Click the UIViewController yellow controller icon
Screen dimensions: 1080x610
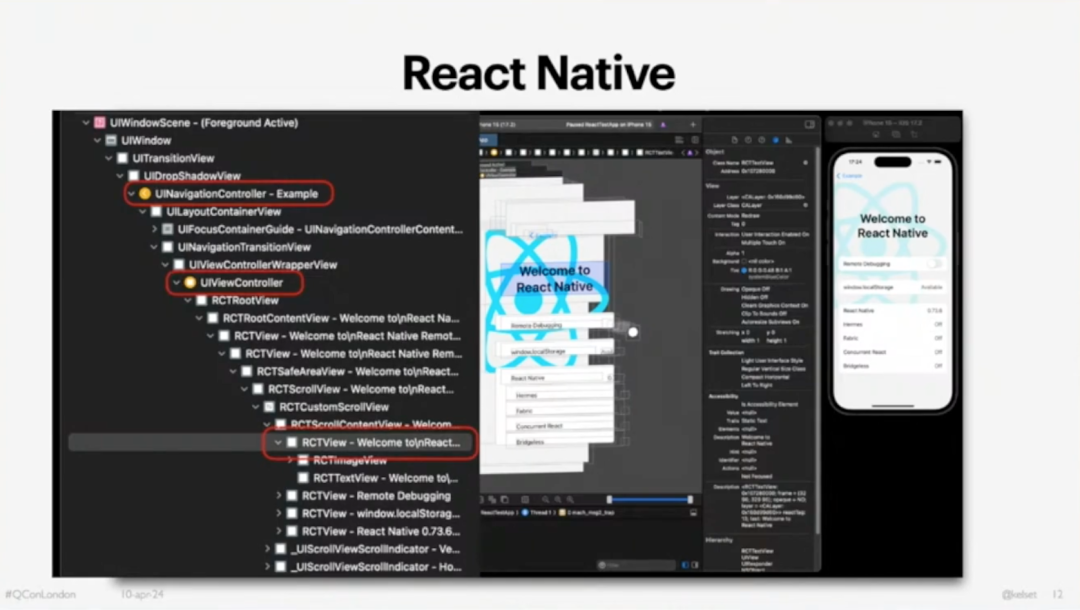pos(190,282)
